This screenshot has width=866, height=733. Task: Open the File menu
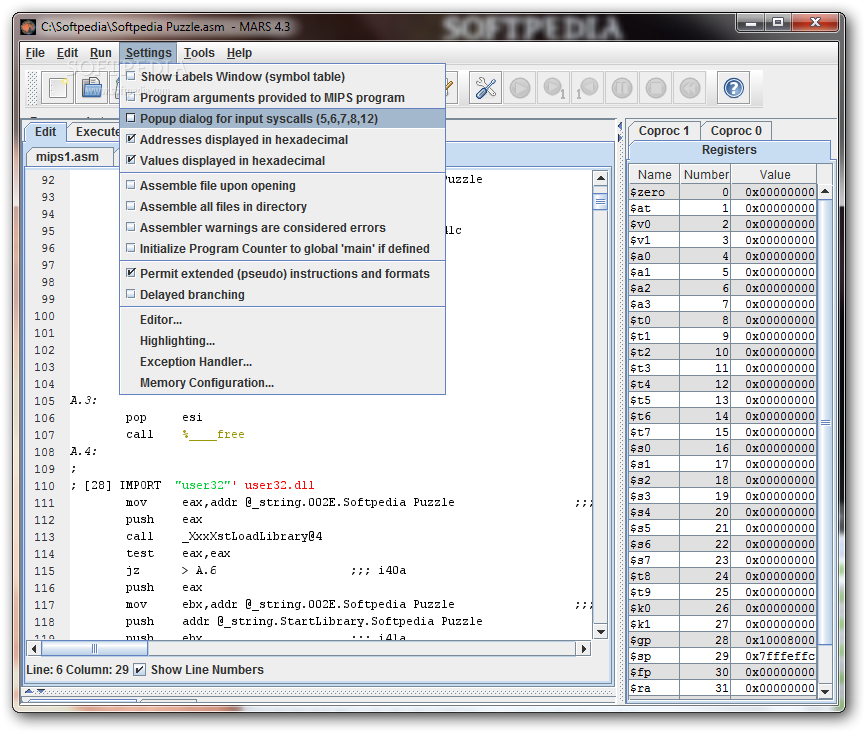35,53
